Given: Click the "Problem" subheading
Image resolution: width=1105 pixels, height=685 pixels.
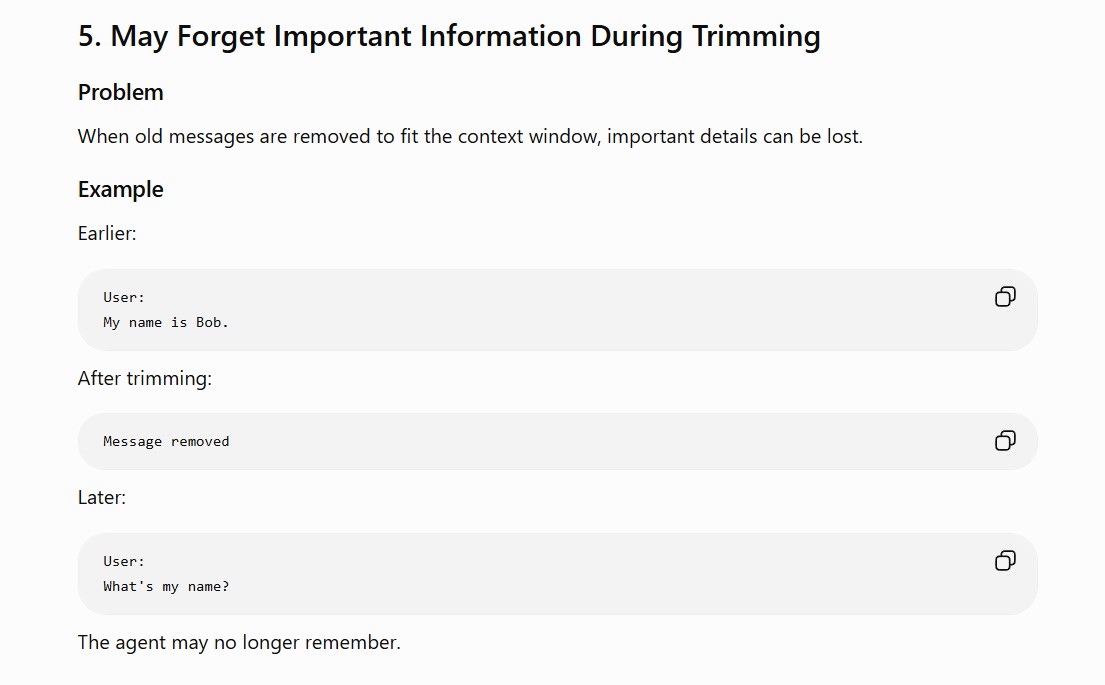Looking at the screenshot, I should click(x=121, y=92).
